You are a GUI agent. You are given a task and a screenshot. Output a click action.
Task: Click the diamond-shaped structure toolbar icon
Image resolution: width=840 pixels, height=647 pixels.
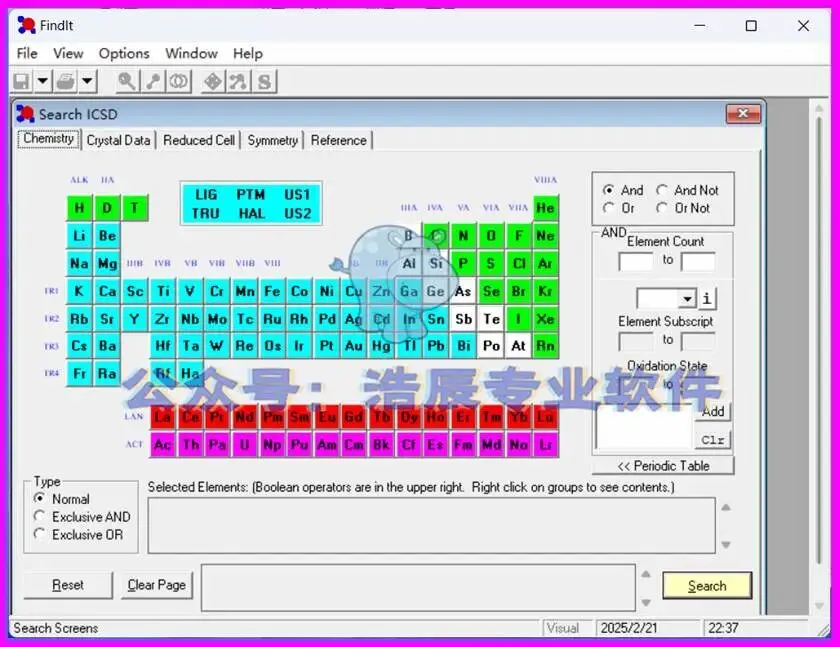(x=213, y=81)
